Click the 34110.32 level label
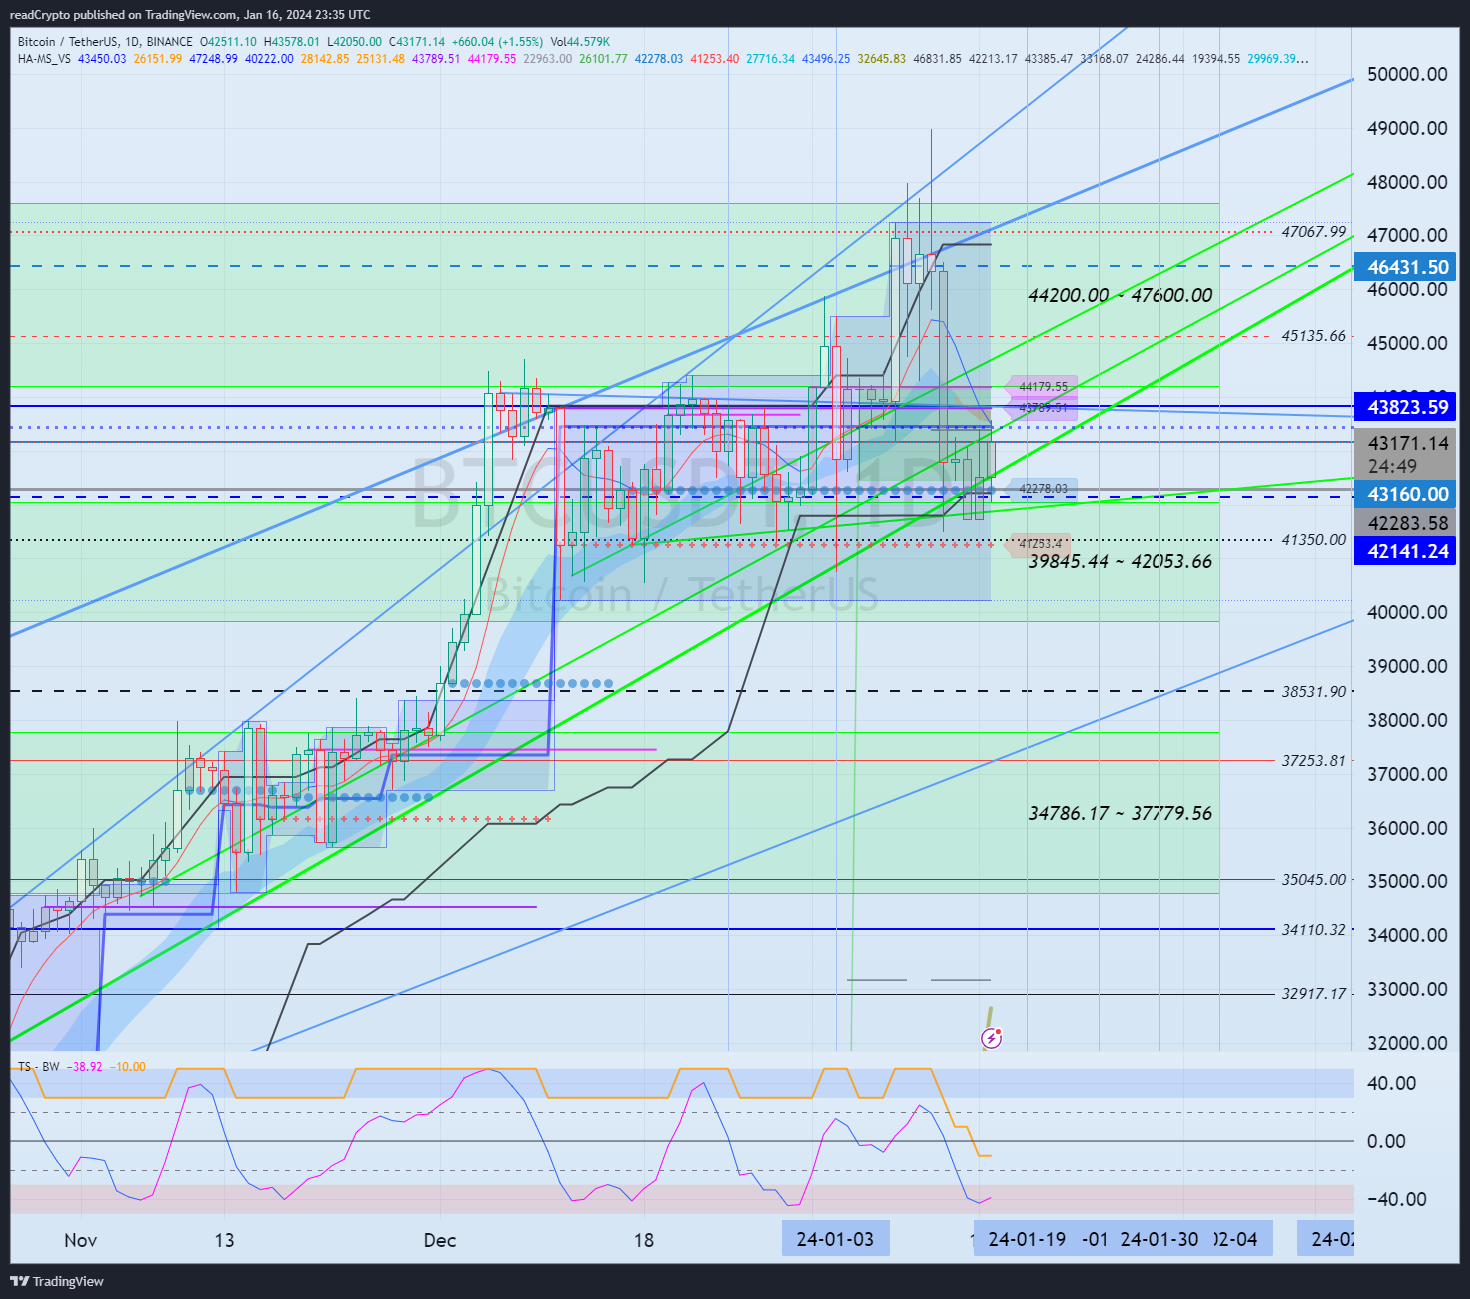Image resolution: width=1470 pixels, height=1299 pixels. 1314,929
